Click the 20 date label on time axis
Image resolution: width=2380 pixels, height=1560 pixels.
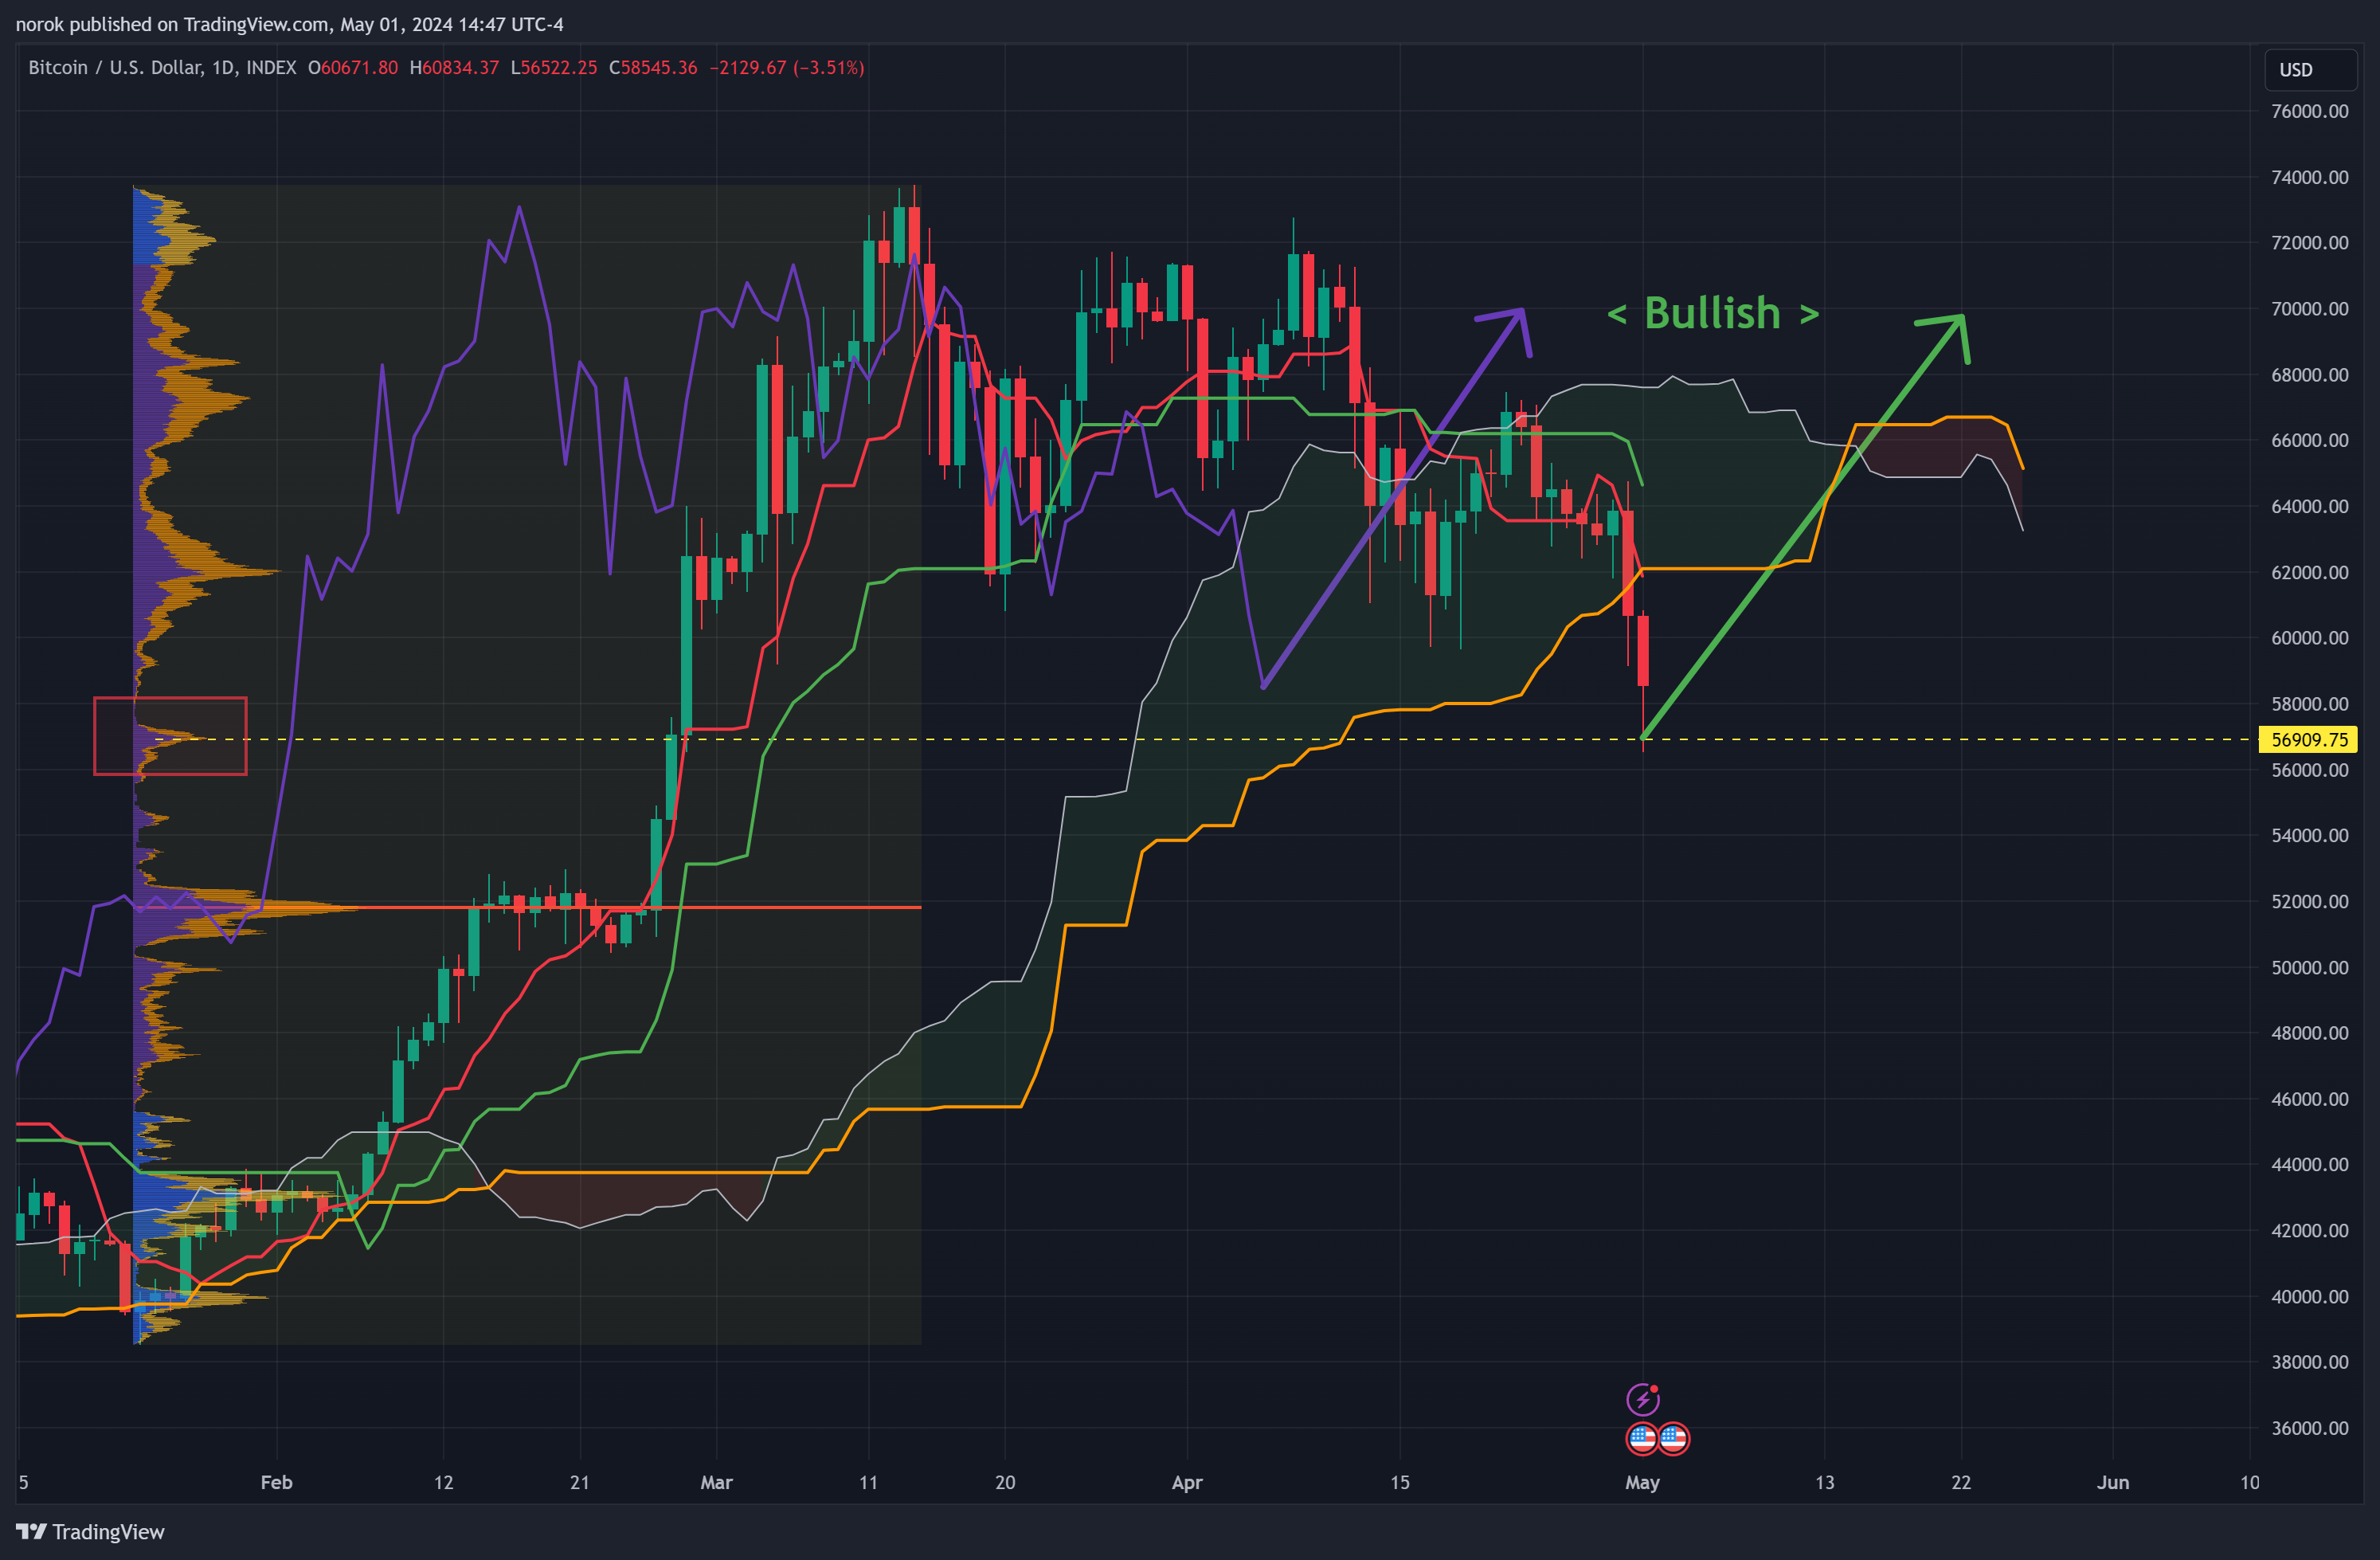(1005, 1482)
